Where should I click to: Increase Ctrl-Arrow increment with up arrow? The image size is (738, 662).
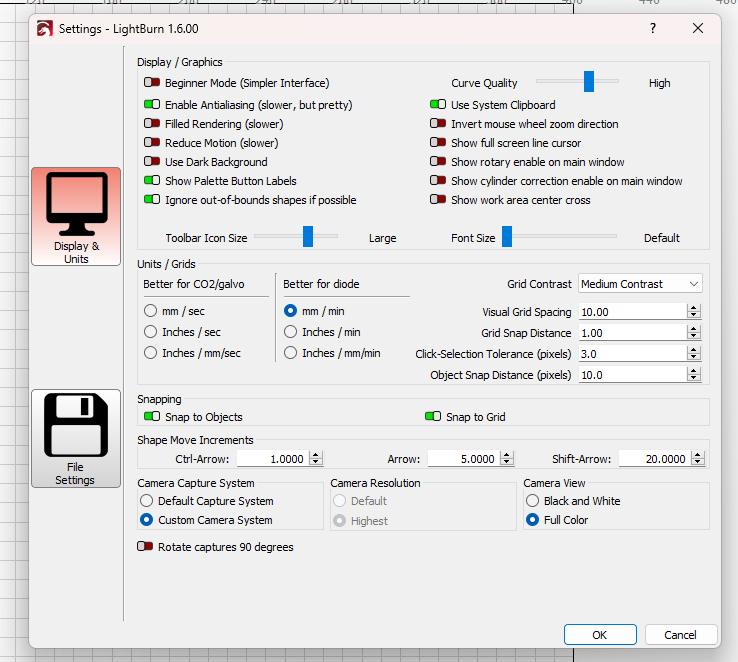pyautogui.click(x=316, y=455)
